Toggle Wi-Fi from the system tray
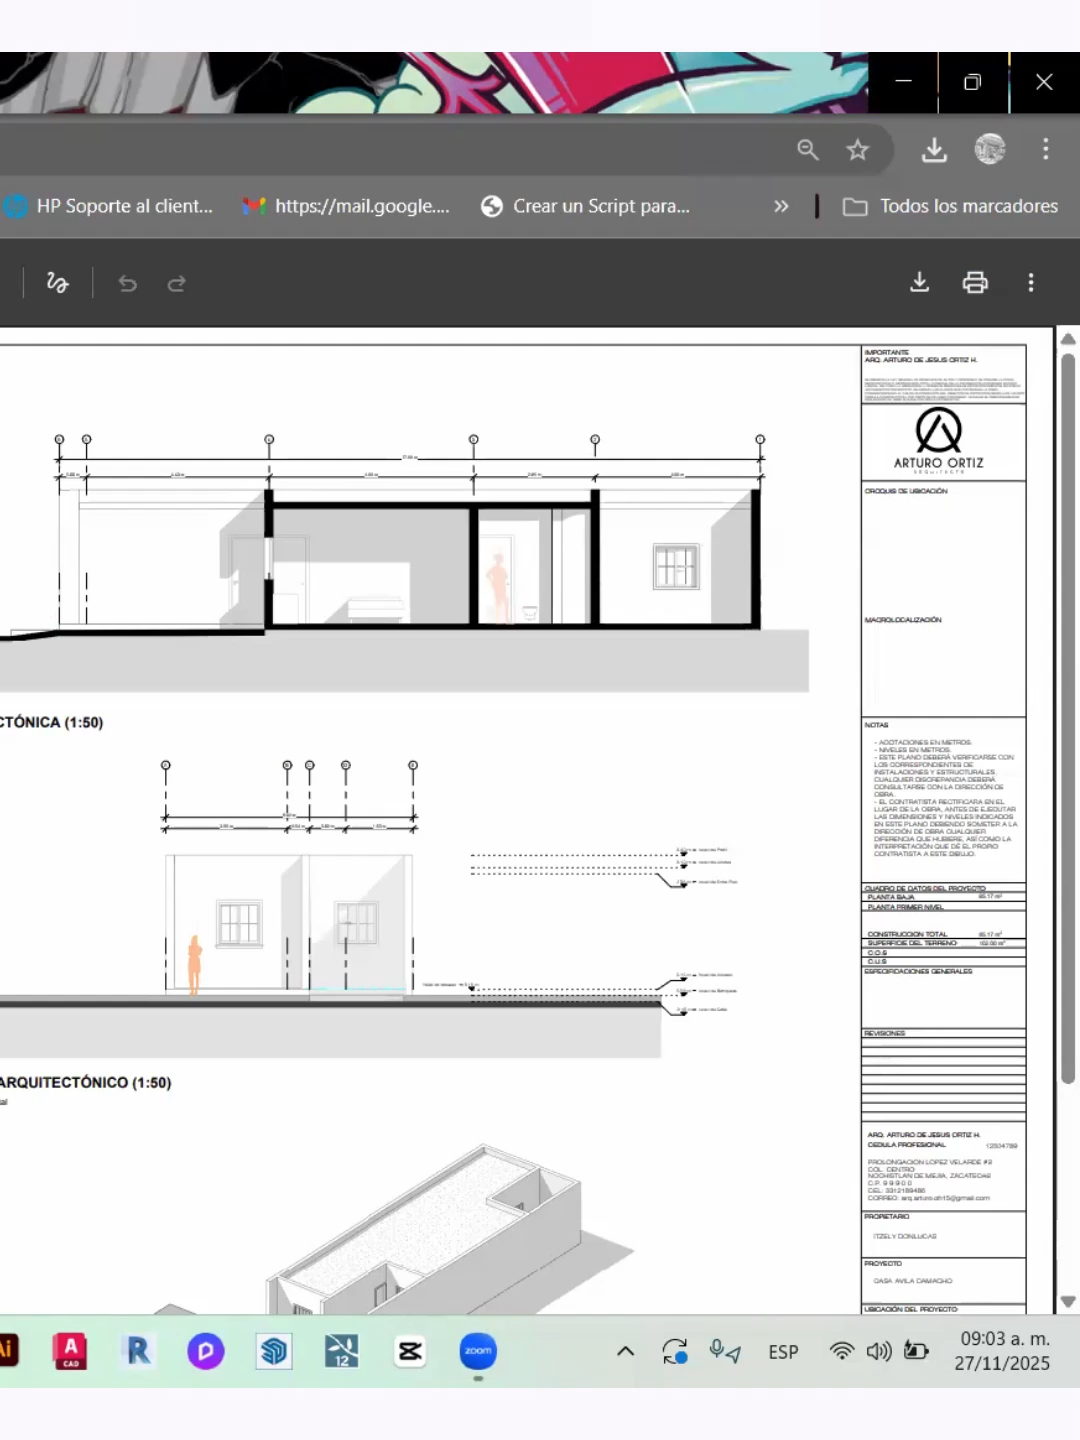Image resolution: width=1080 pixels, height=1440 pixels. pyautogui.click(x=841, y=1352)
